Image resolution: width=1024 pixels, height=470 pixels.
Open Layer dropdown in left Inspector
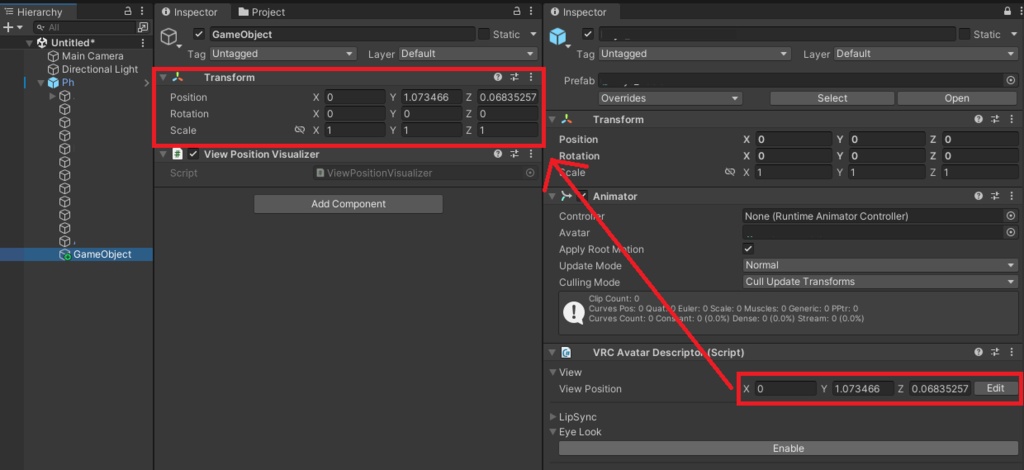pos(468,54)
